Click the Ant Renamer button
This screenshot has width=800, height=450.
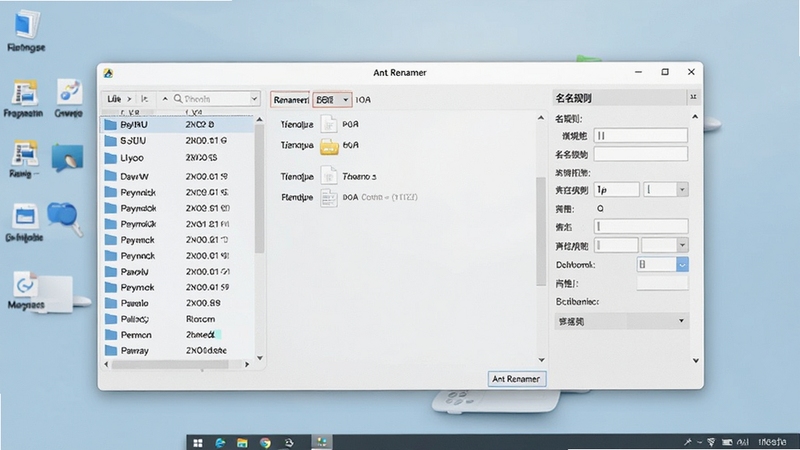[x=516, y=379]
